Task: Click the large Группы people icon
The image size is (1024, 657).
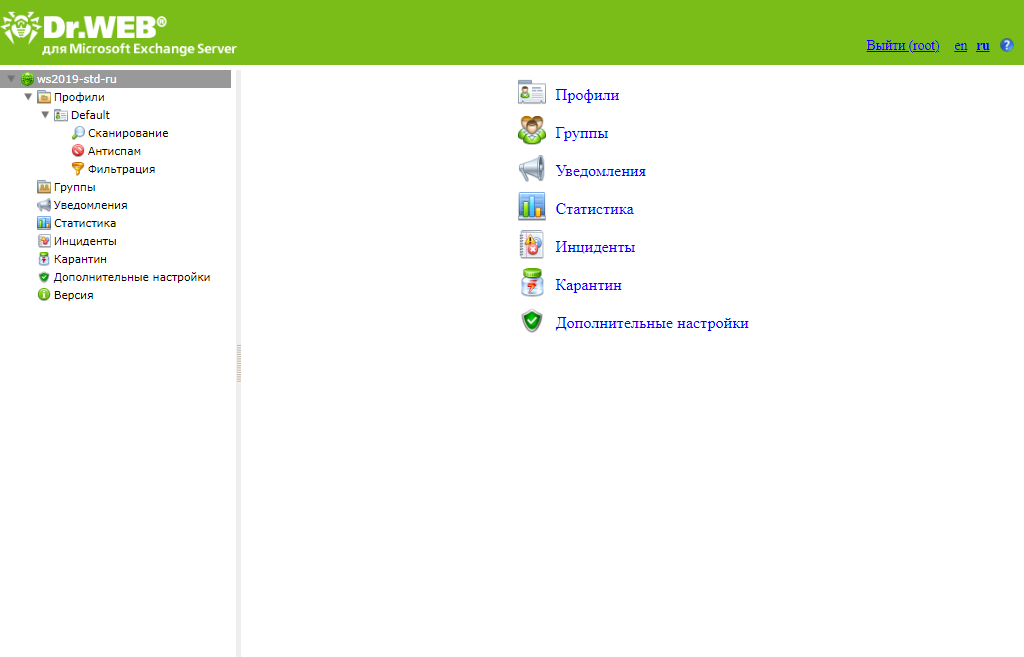Action: (x=532, y=130)
